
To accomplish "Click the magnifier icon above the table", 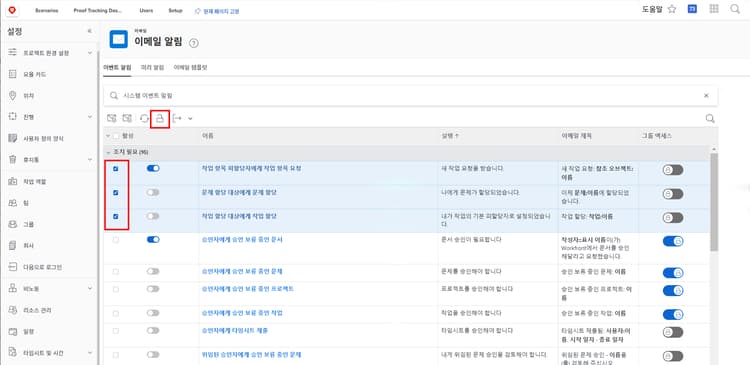I will click(x=710, y=118).
